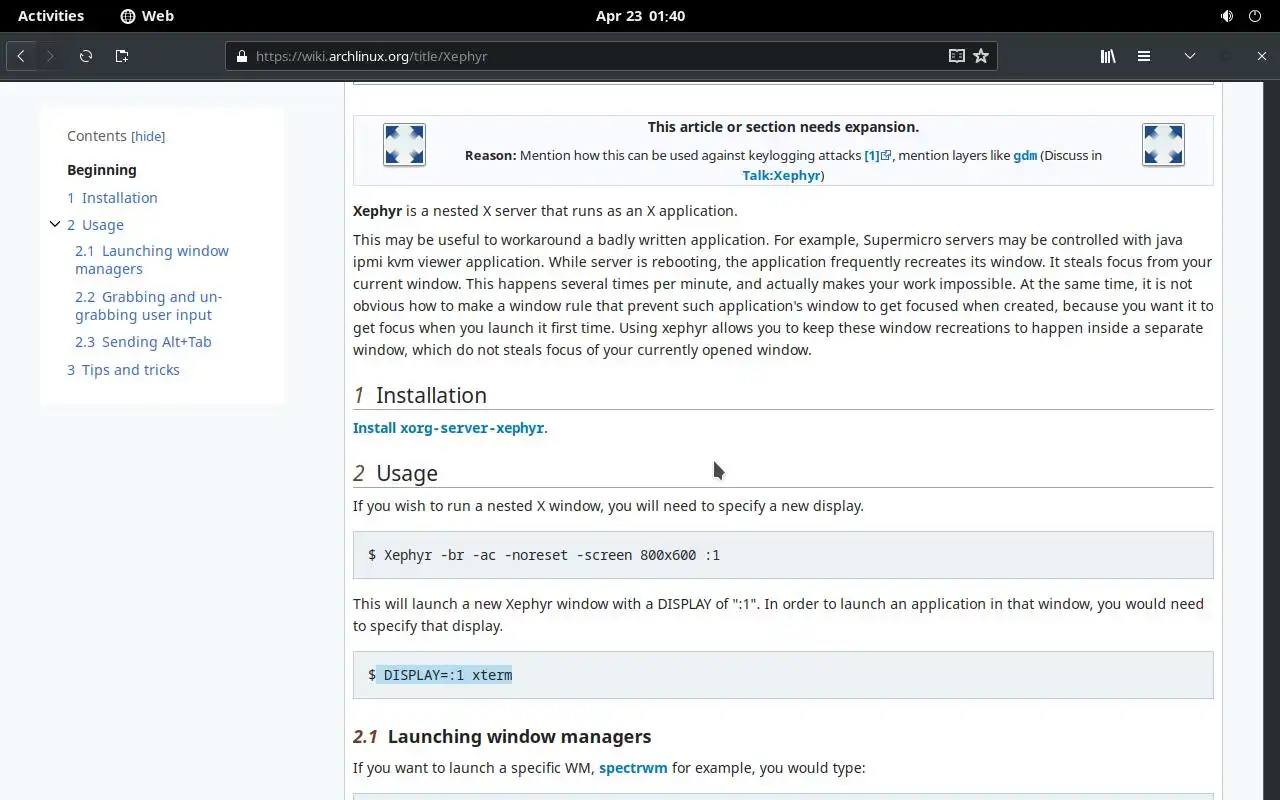Jump to Launching window managers section
This screenshot has width=1280, height=800.
pyautogui.click(x=152, y=260)
